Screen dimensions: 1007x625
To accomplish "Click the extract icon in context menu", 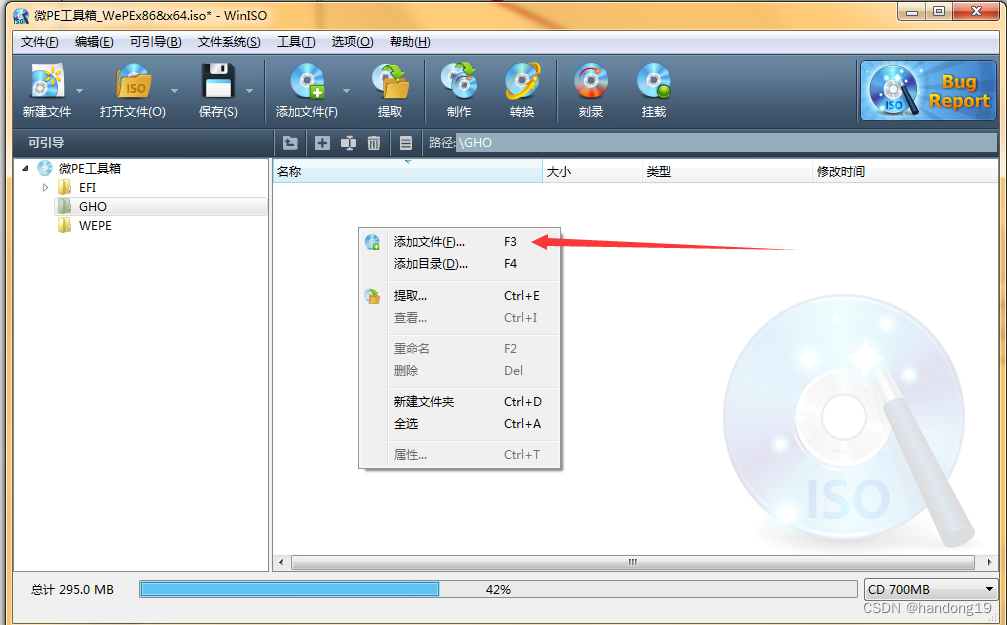I will (x=372, y=296).
